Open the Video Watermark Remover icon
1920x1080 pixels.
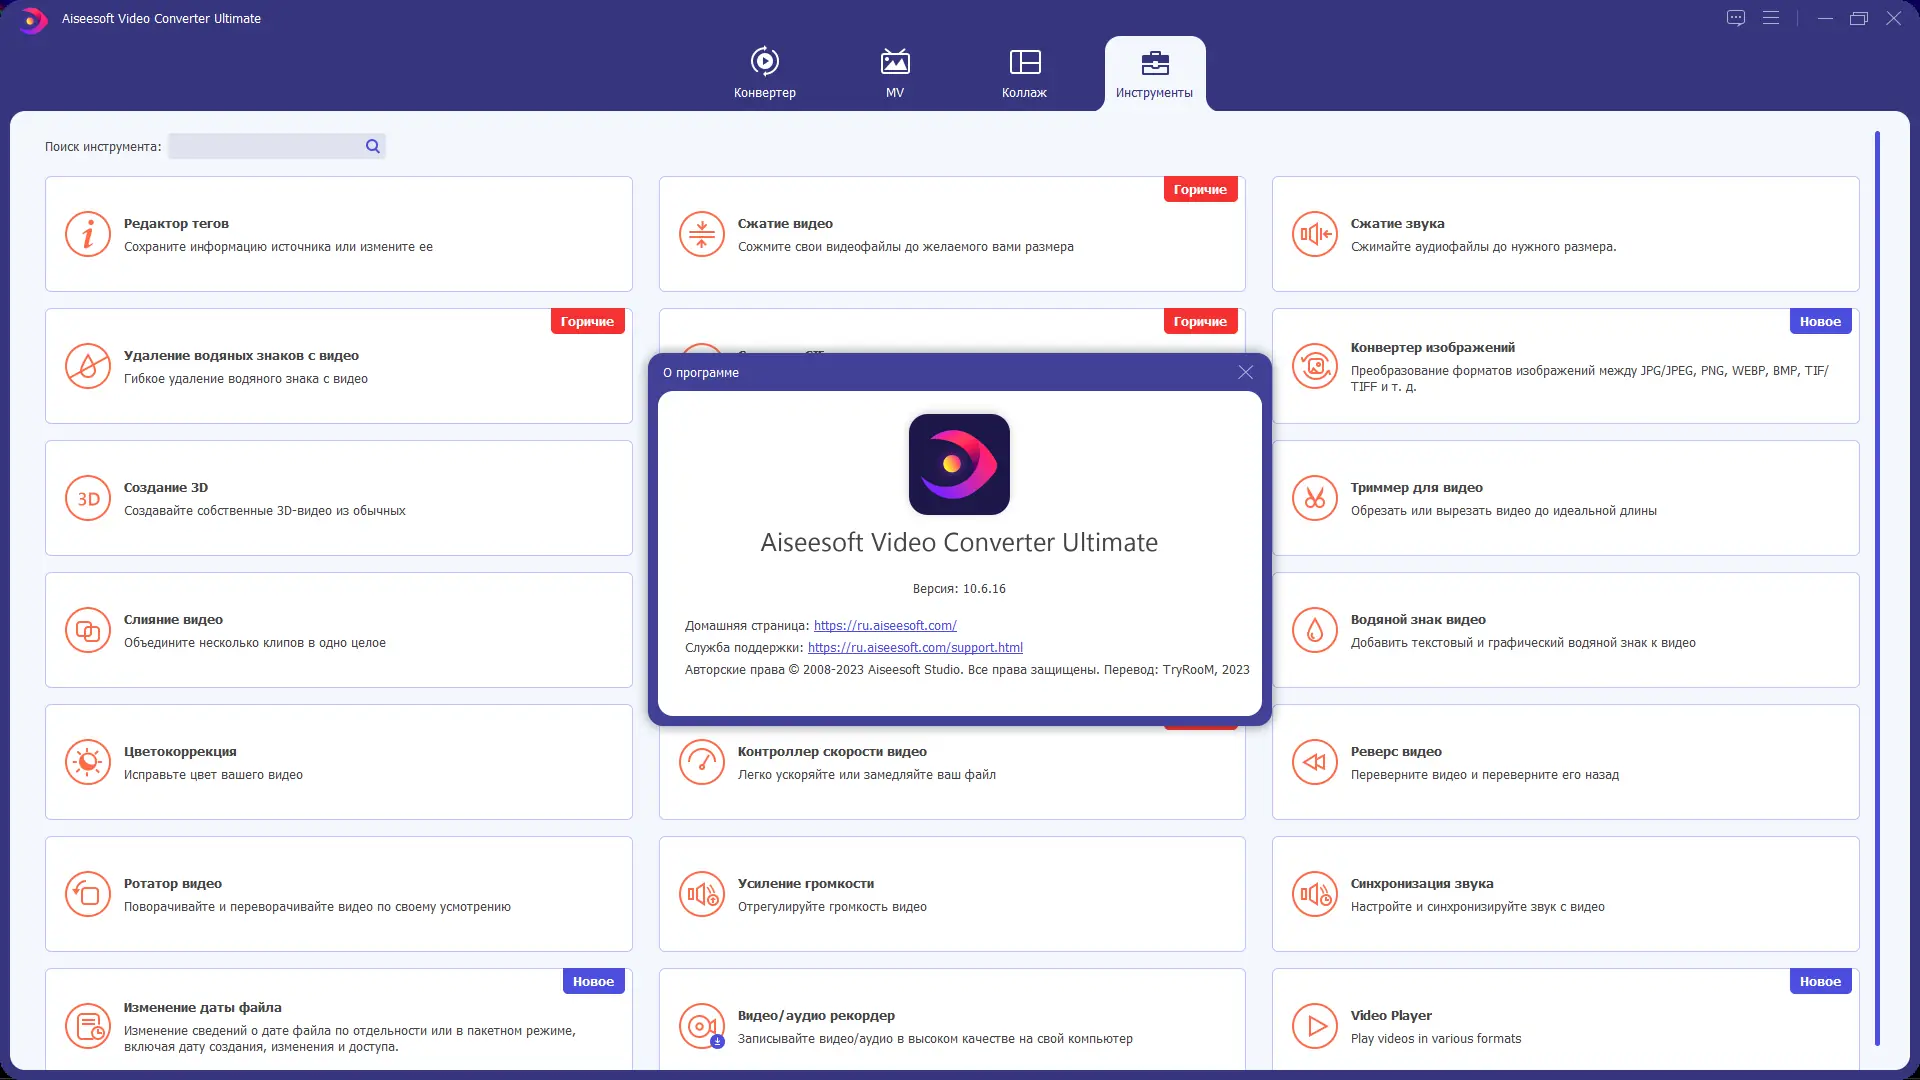coord(88,367)
